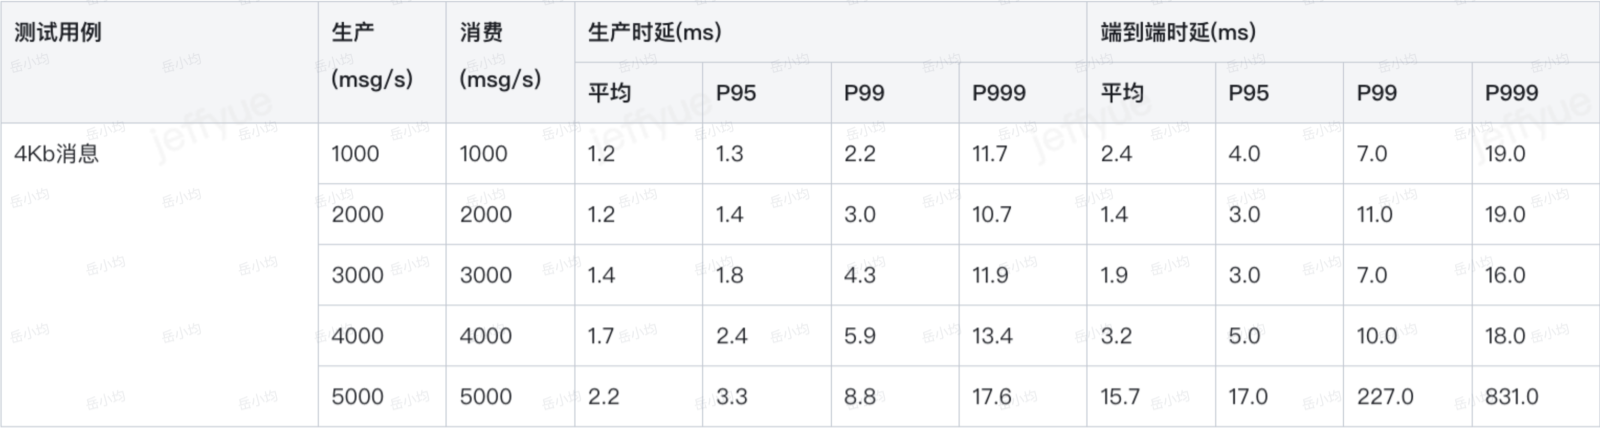Viewport: 1600px width, 428px height.
Task: Select the 端到端时延(ms) group header
Action: click(1178, 32)
